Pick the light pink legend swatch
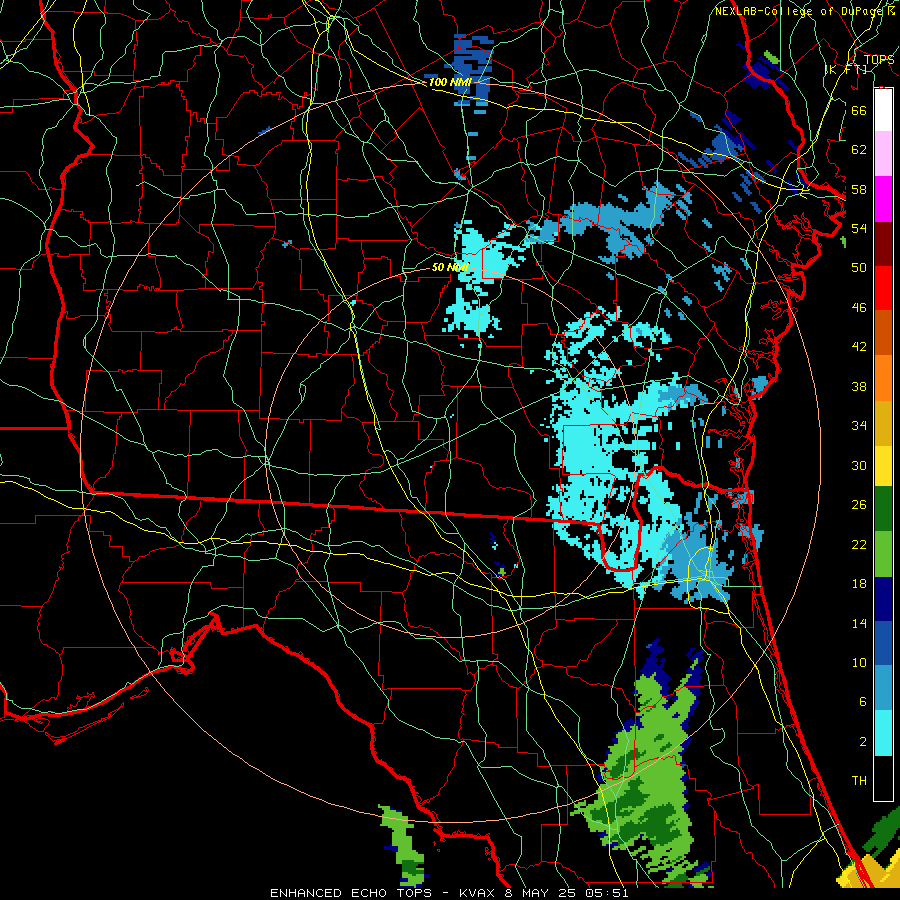This screenshot has height=900, width=900. pos(883,153)
